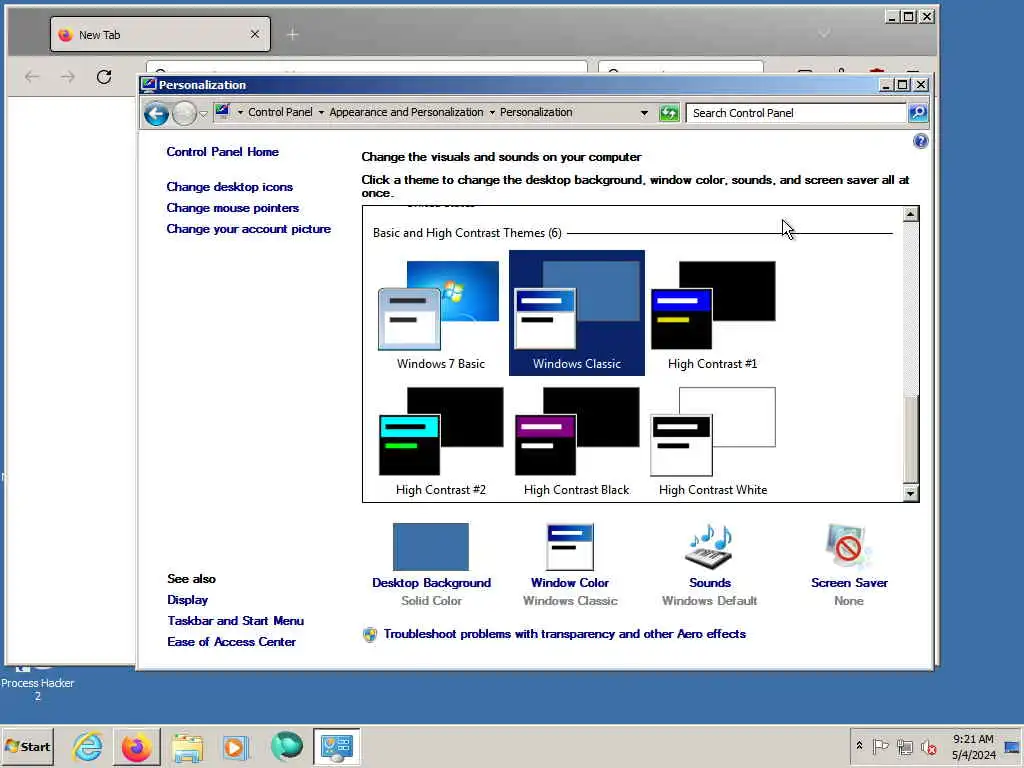Expand arrow after Appearance and Personalization
Image resolution: width=1024 pixels, height=768 pixels.
tap(492, 112)
